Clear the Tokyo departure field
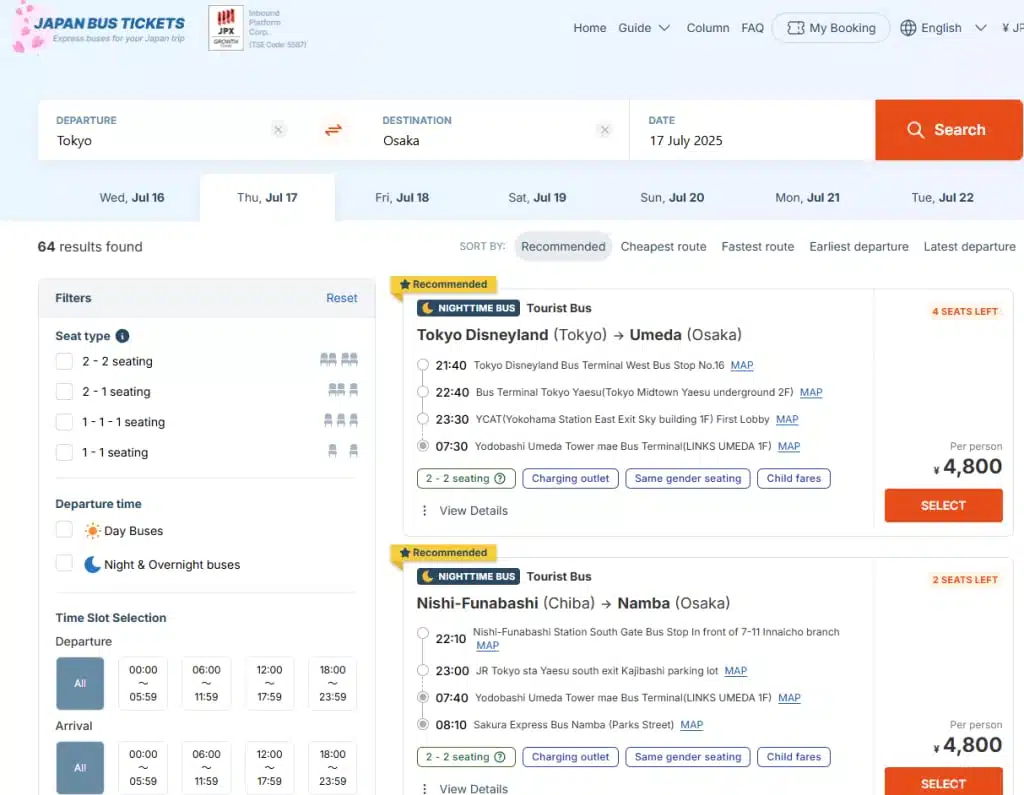 (x=279, y=130)
